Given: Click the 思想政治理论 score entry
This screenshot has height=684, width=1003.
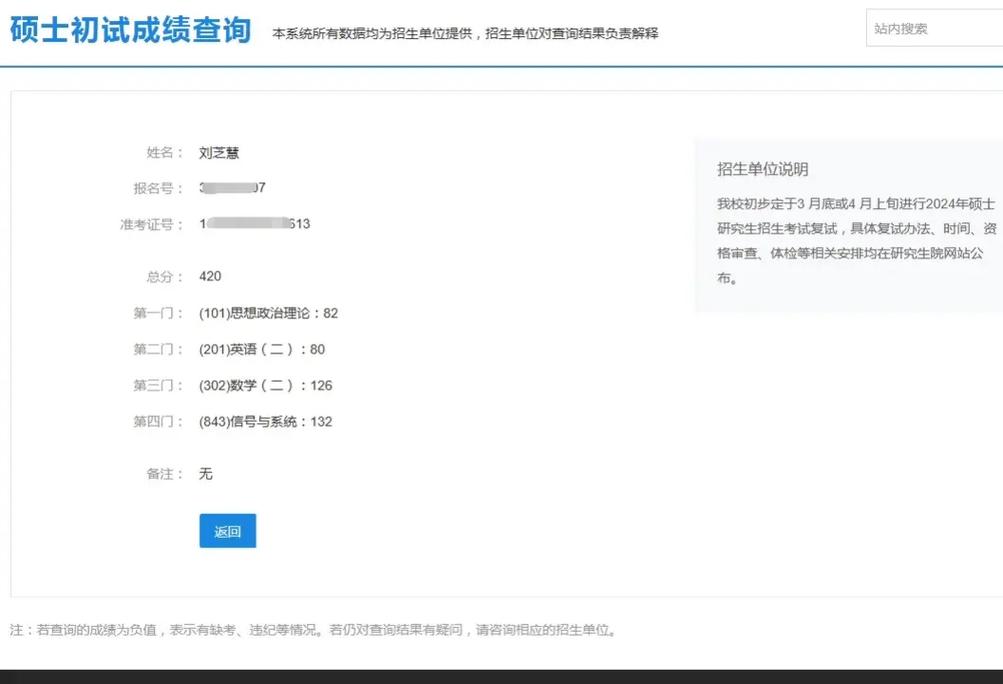Looking at the screenshot, I should (x=270, y=313).
